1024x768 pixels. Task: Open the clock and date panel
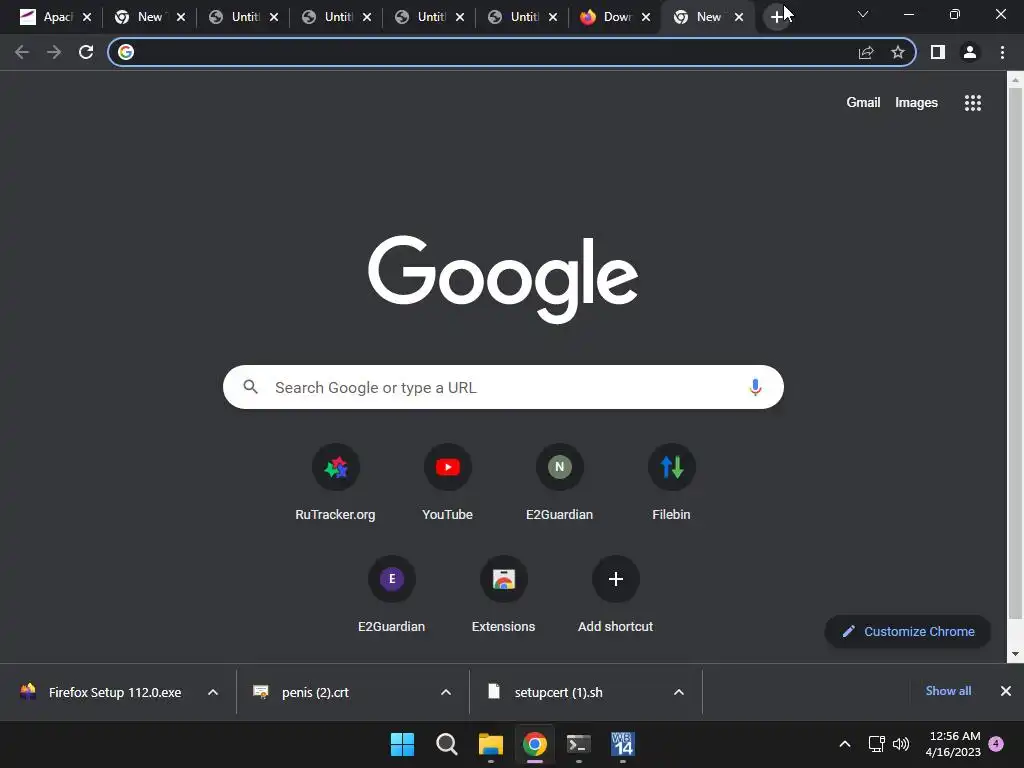tap(953, 744)
